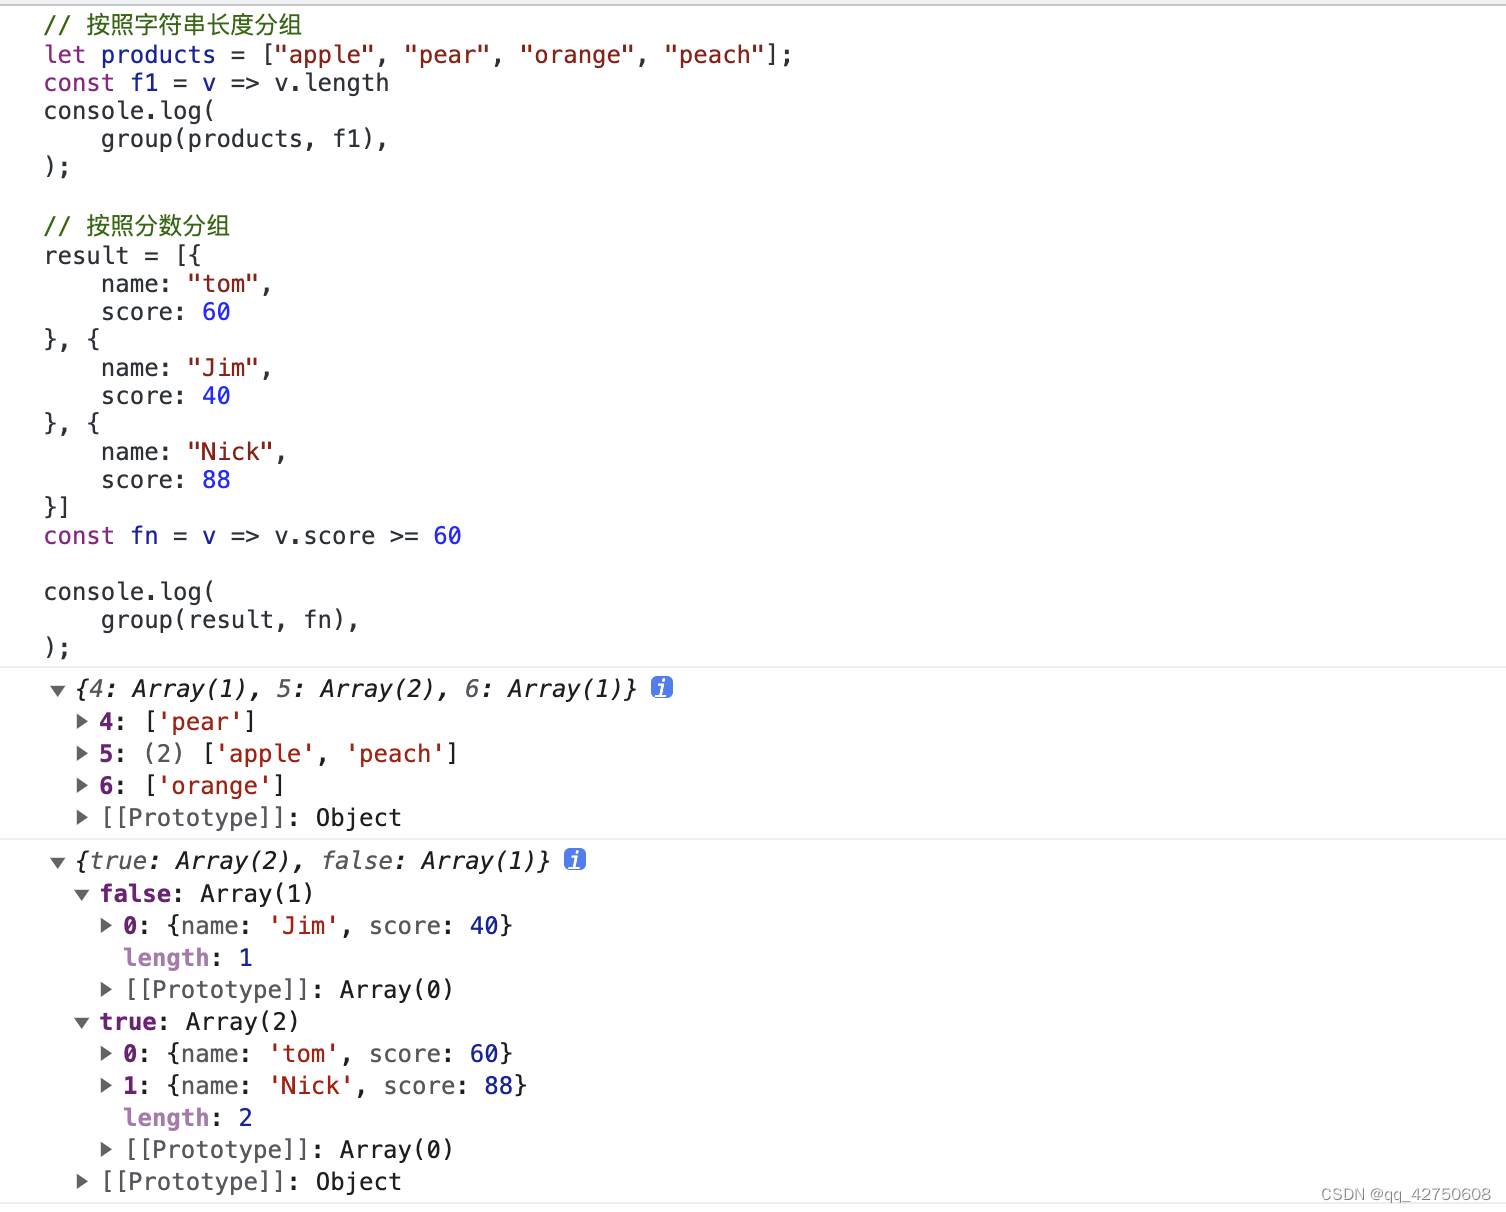The width and height of the screenshot is (1506, 1212).
Task: Click the info icon beside the true/false object summary
Action: pyautogui.click(x=575, y=859)
